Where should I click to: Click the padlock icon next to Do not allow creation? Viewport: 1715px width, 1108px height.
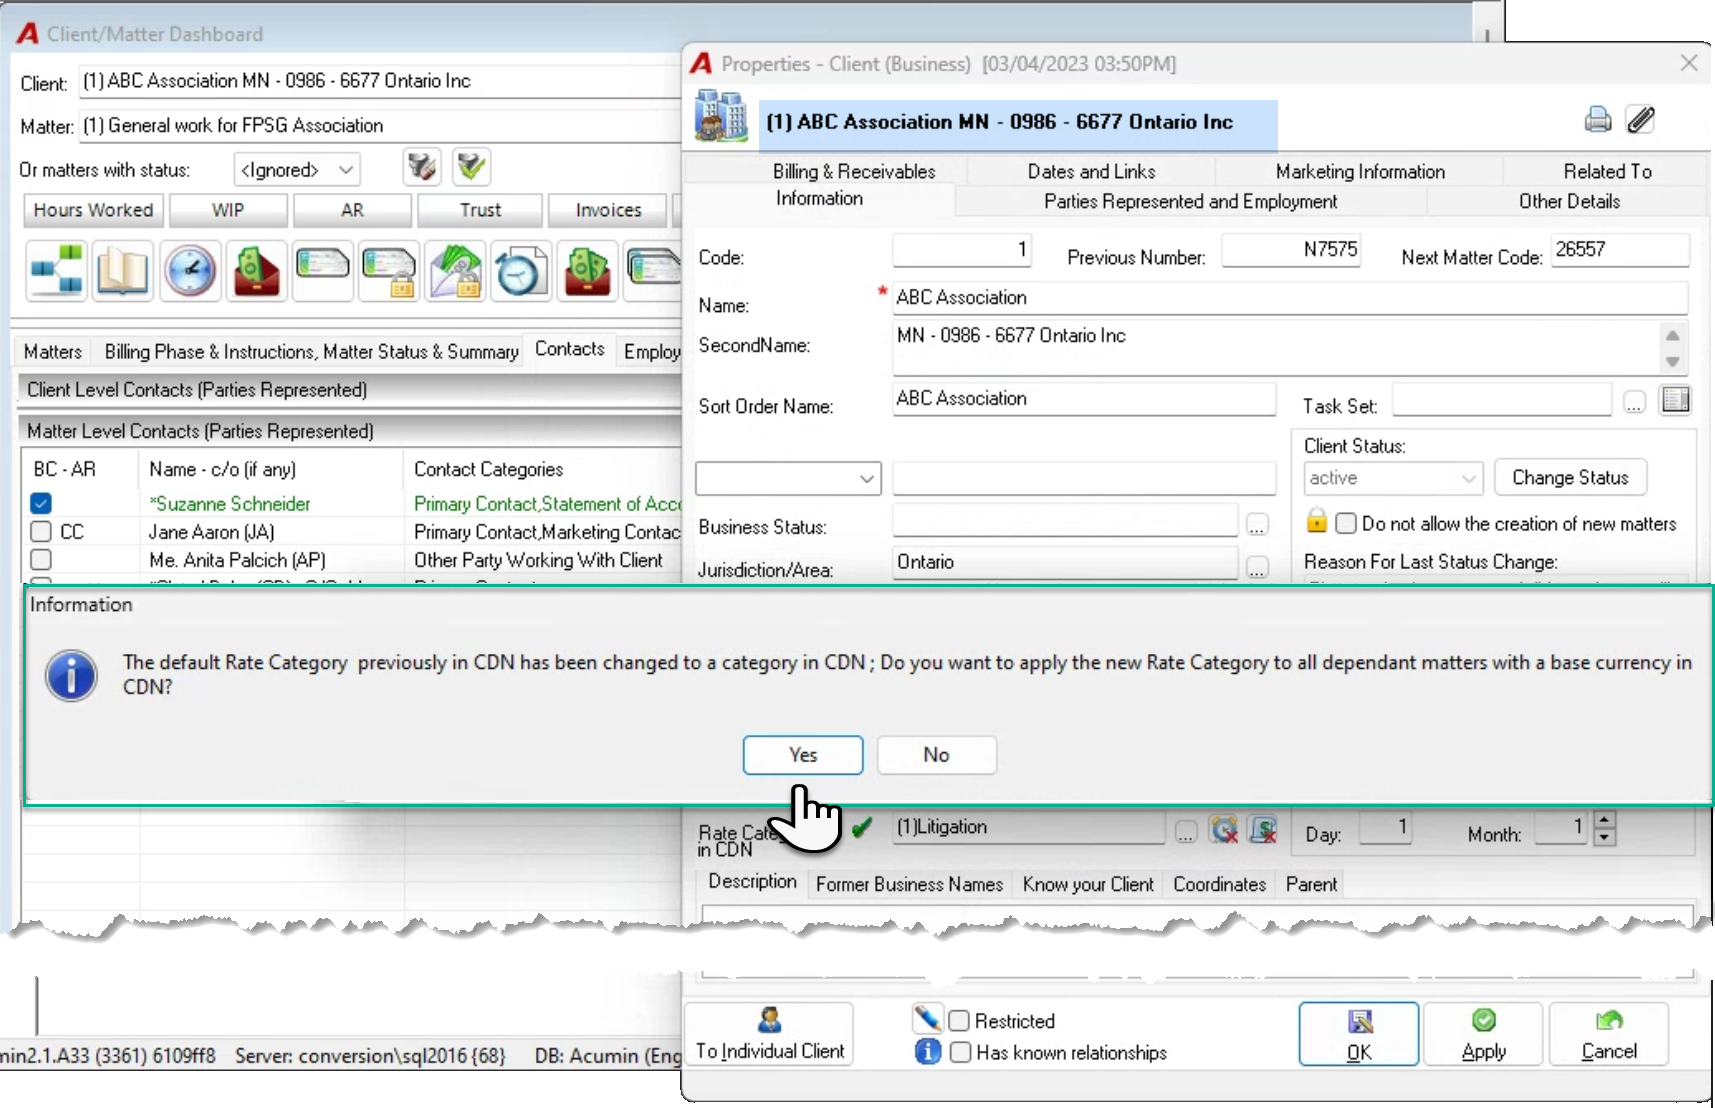tap(1317, 521)
